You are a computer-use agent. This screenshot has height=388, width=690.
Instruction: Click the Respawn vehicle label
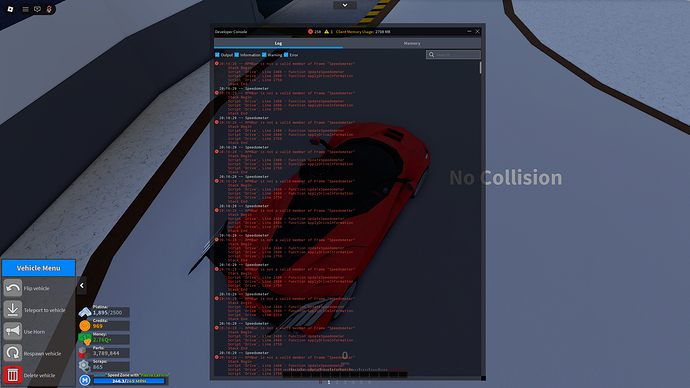[42, 354]
